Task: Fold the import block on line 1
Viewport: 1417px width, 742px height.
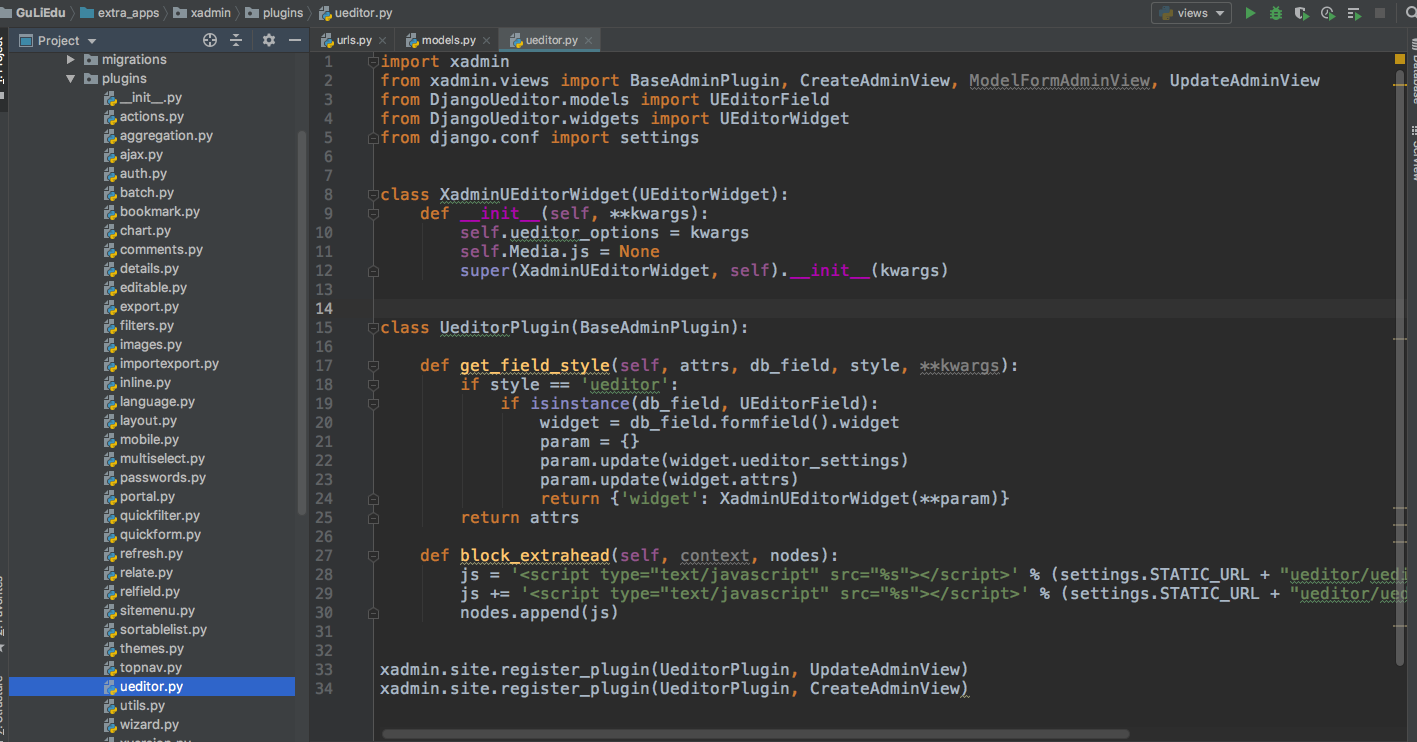Action: tap(373, 61)
